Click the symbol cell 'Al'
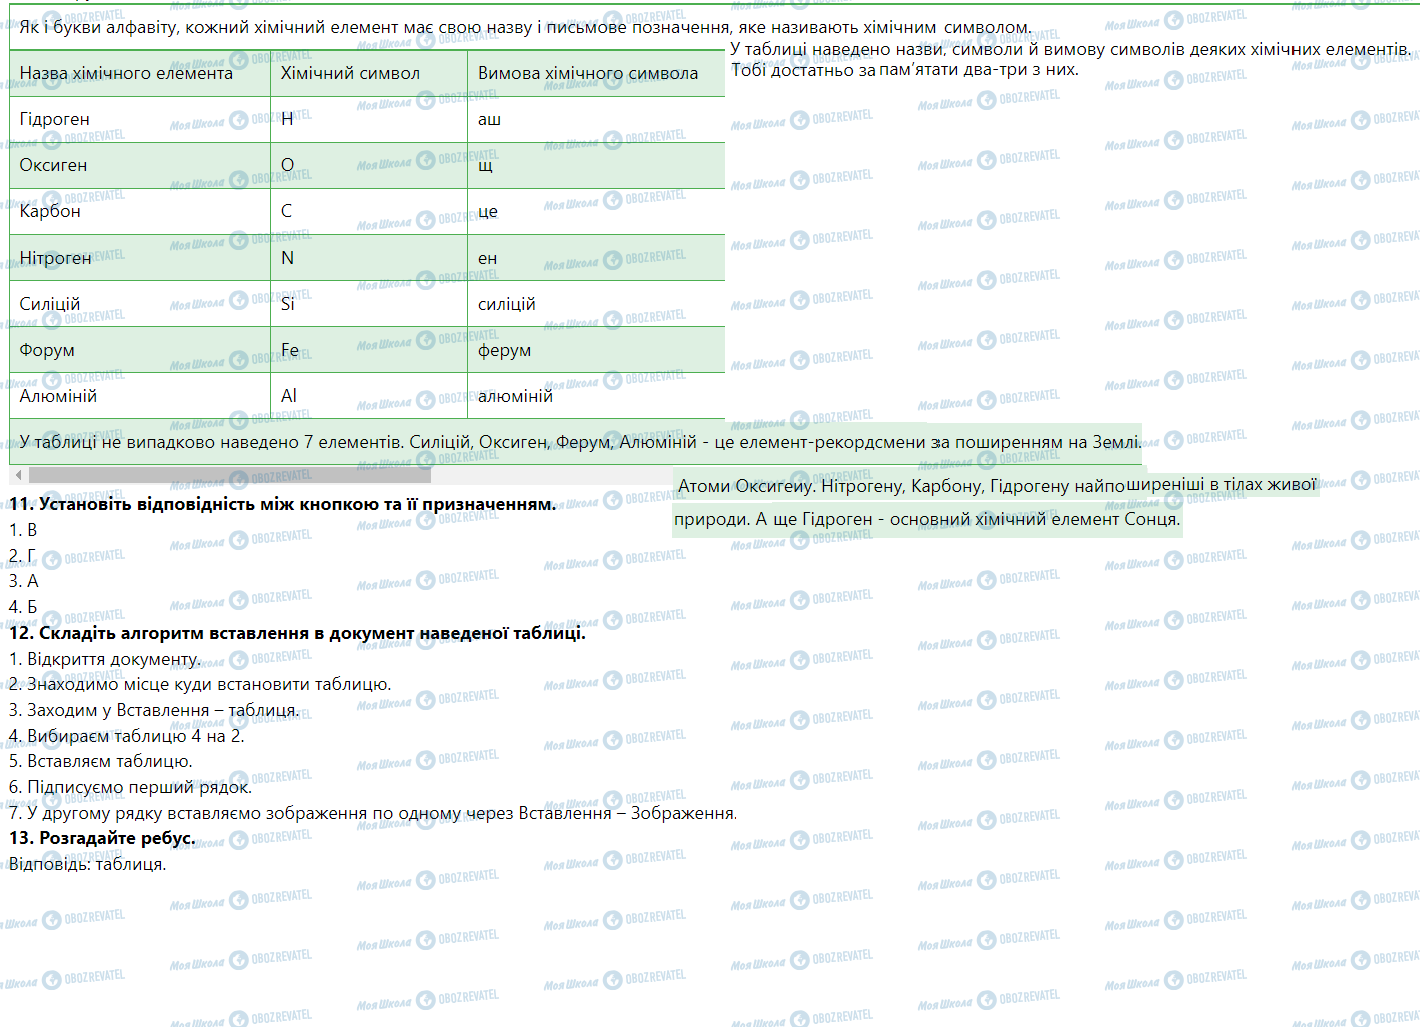This screenshot has width=1420, height=1027. point(369,396)
